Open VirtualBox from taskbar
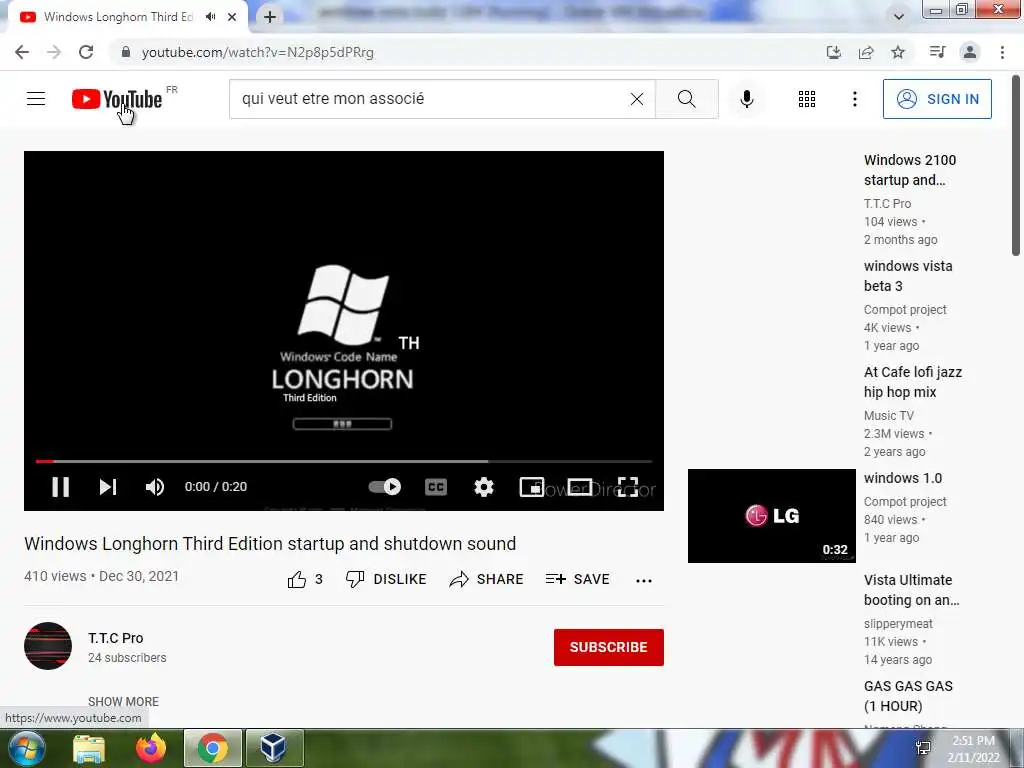This screenshot has height=768, width=1024. click(x=274, y=748)
